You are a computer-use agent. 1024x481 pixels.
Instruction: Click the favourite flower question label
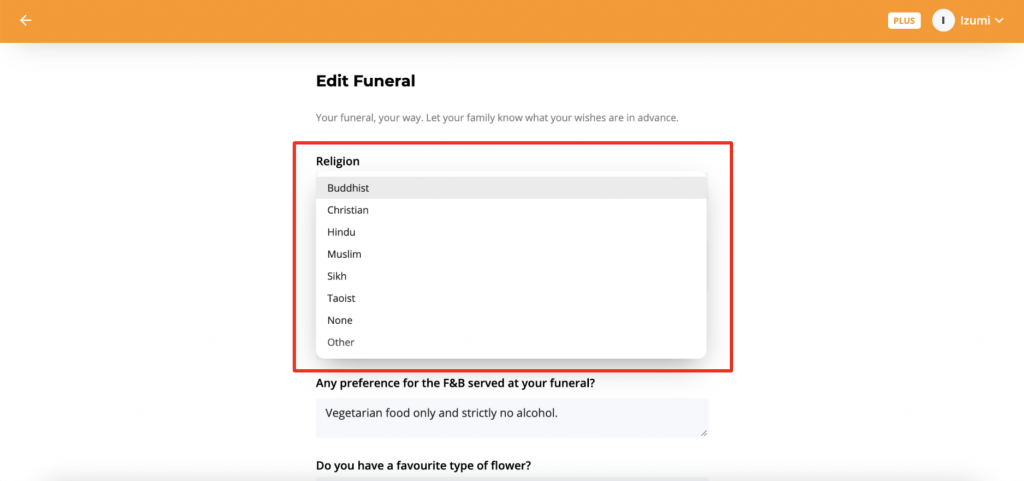click(423, 465)
